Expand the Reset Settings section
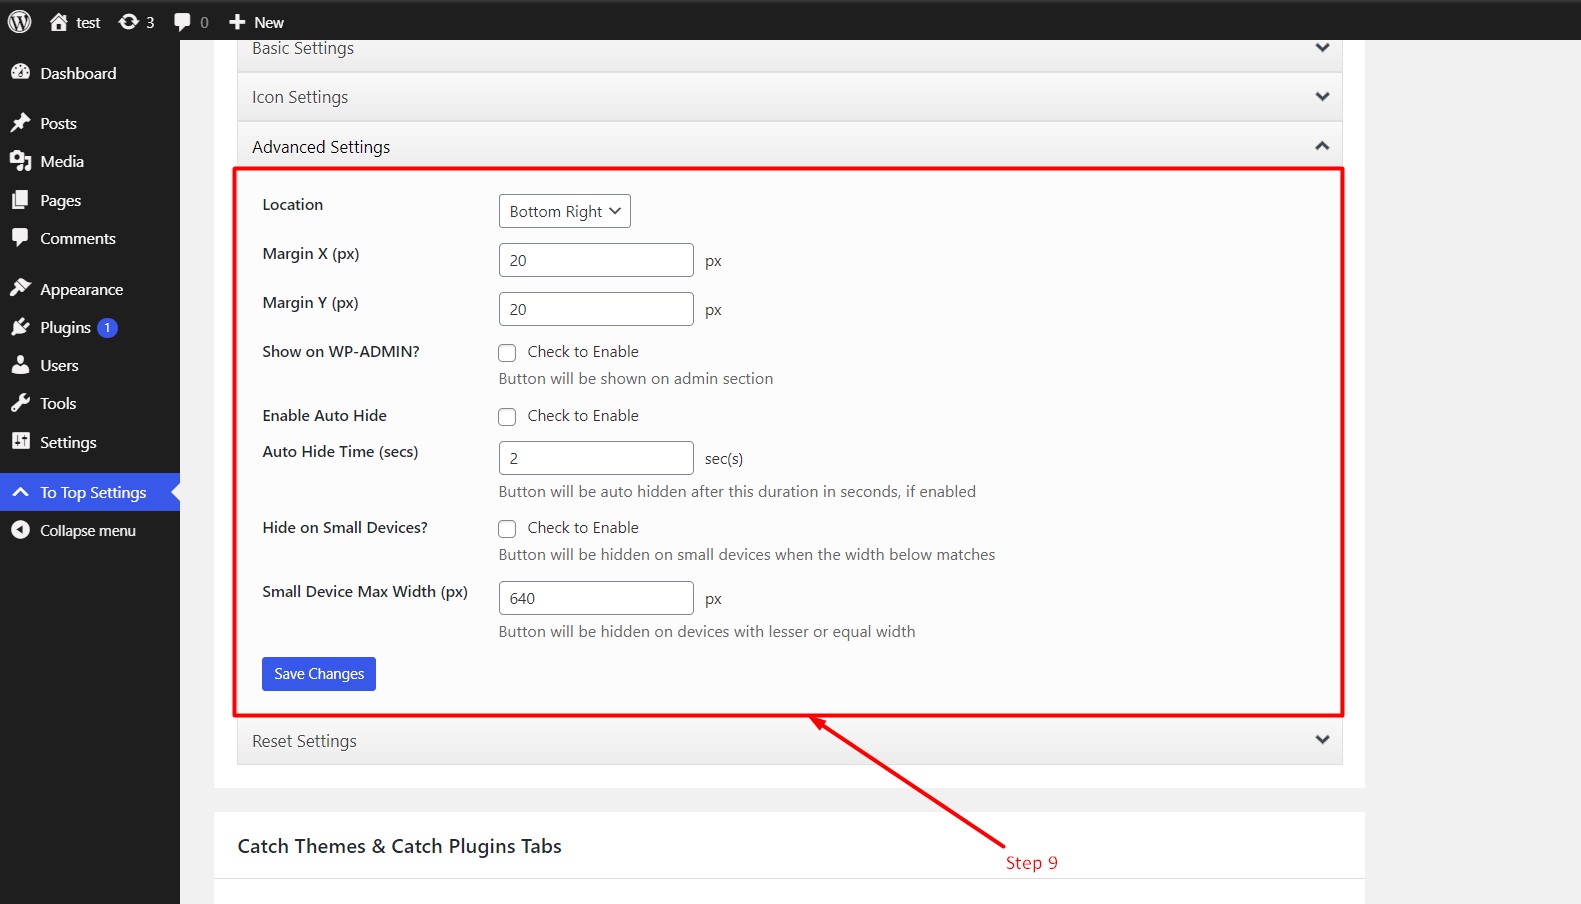Screen dimensions: 1581x904 (x=789, y=741)
